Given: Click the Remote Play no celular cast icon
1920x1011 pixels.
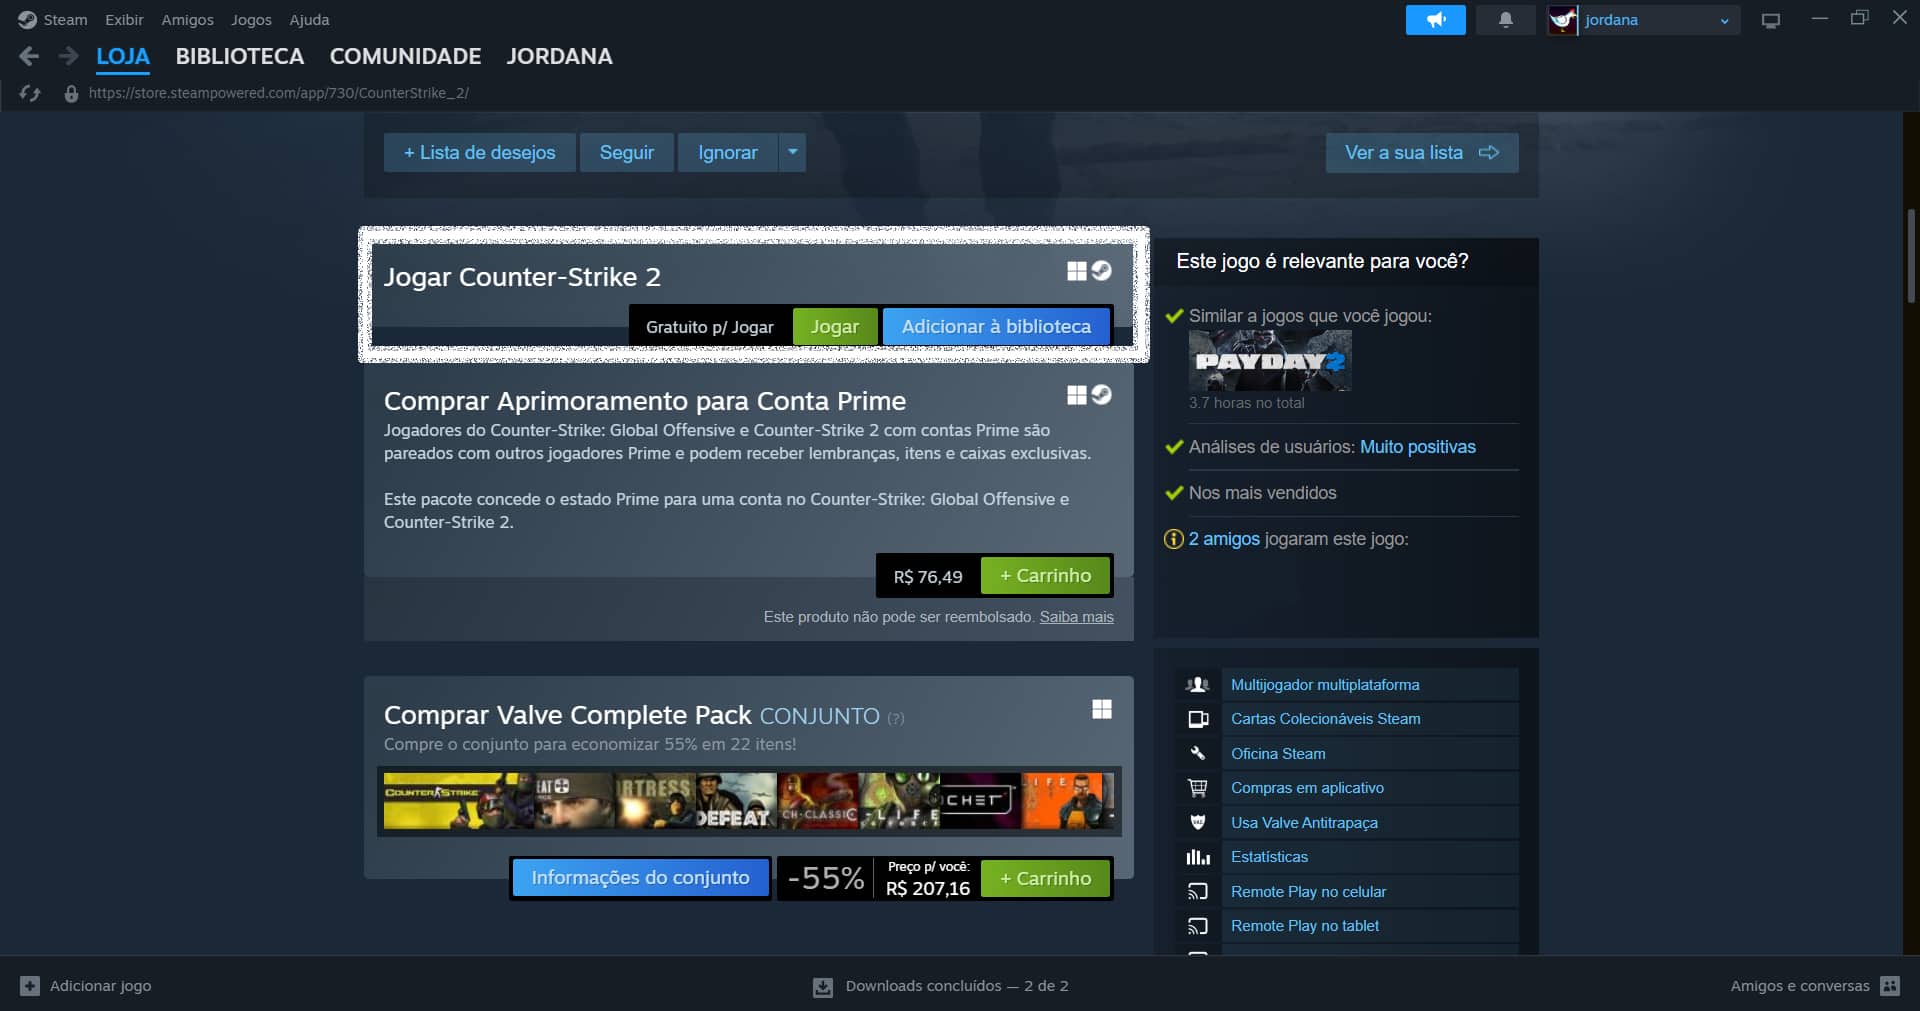Looking at the screenshot, I should [1198, 891].
